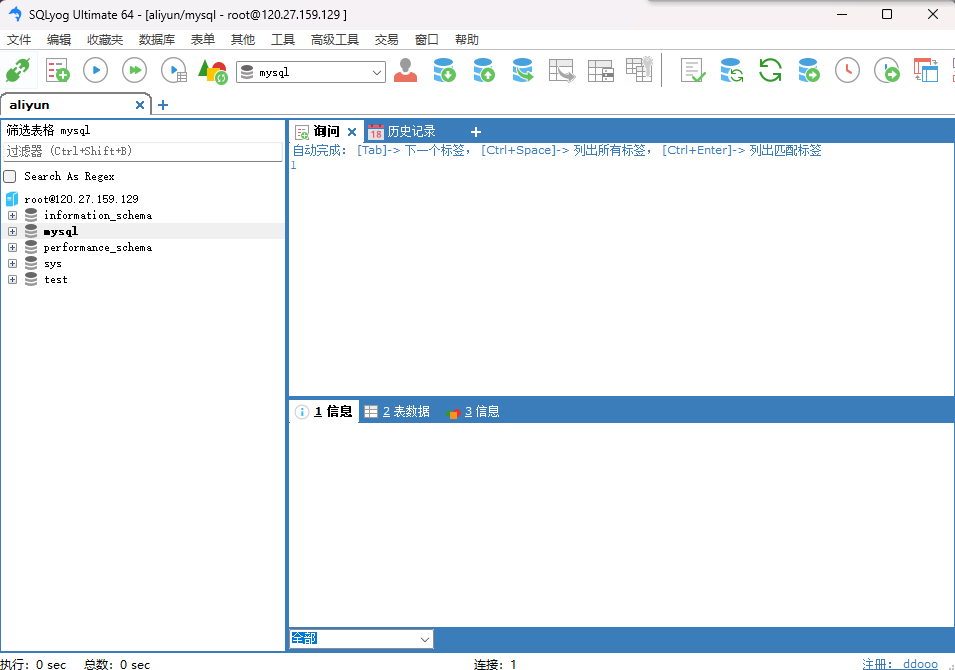The image size is (955, 670).
Task: Select the performance_schema database
Action: point(97,247)
